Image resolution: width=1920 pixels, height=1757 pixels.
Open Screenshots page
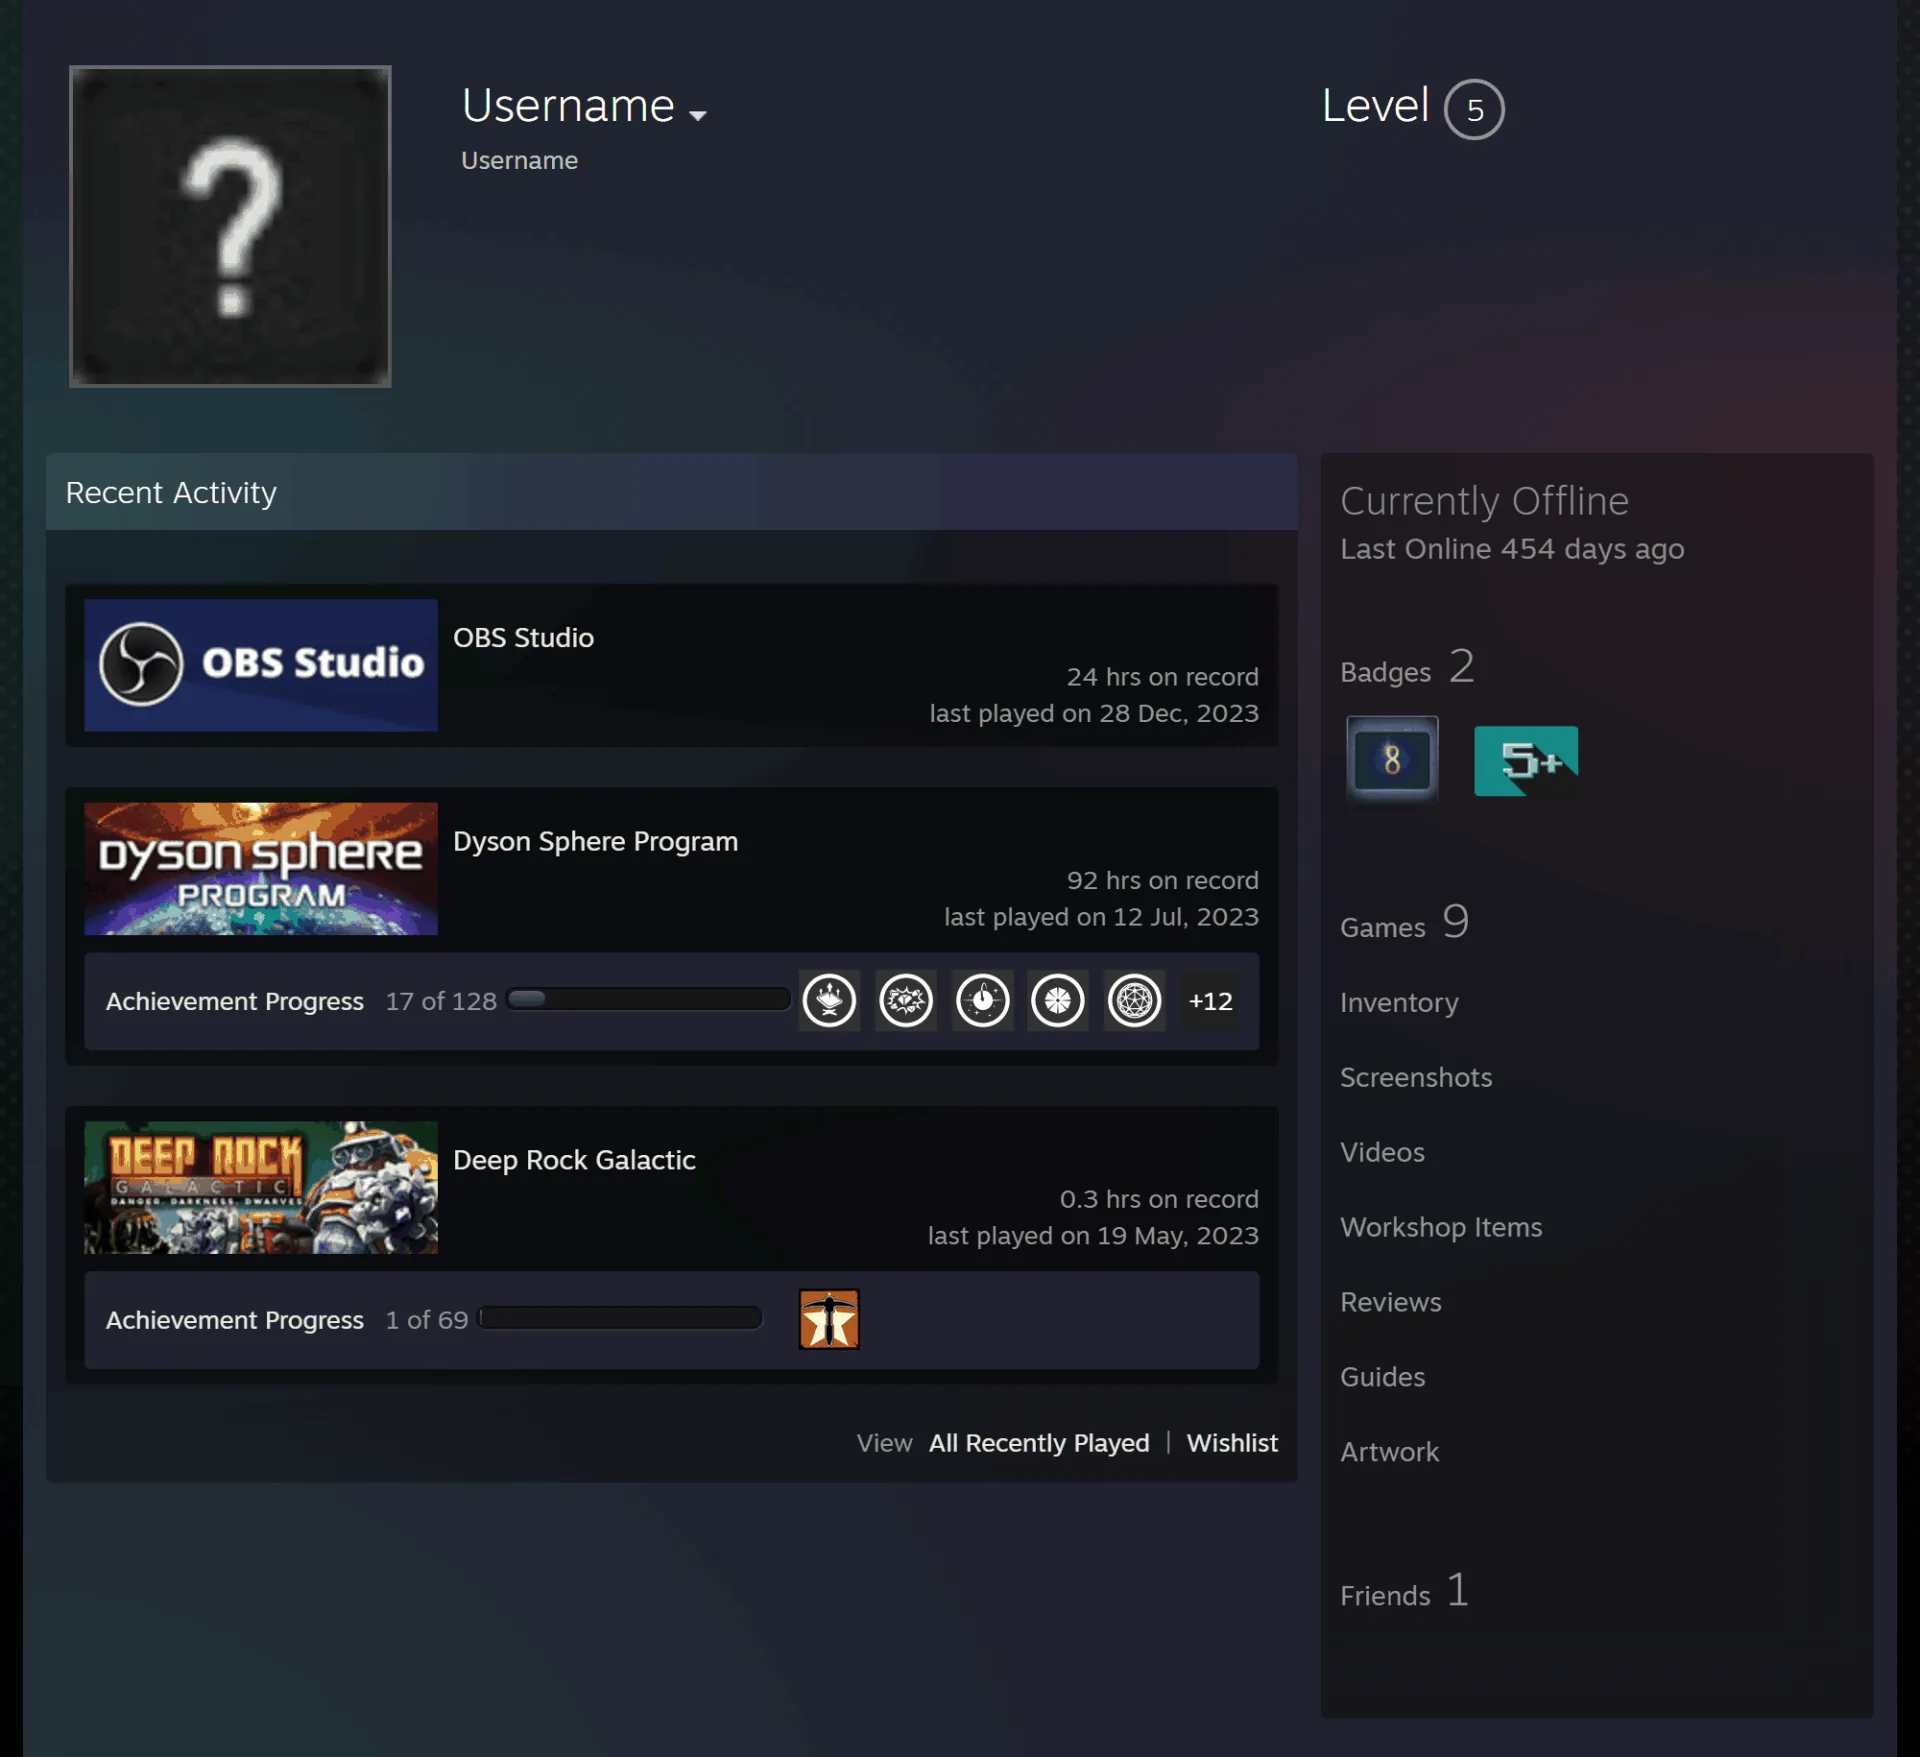click(1416, 1077)
